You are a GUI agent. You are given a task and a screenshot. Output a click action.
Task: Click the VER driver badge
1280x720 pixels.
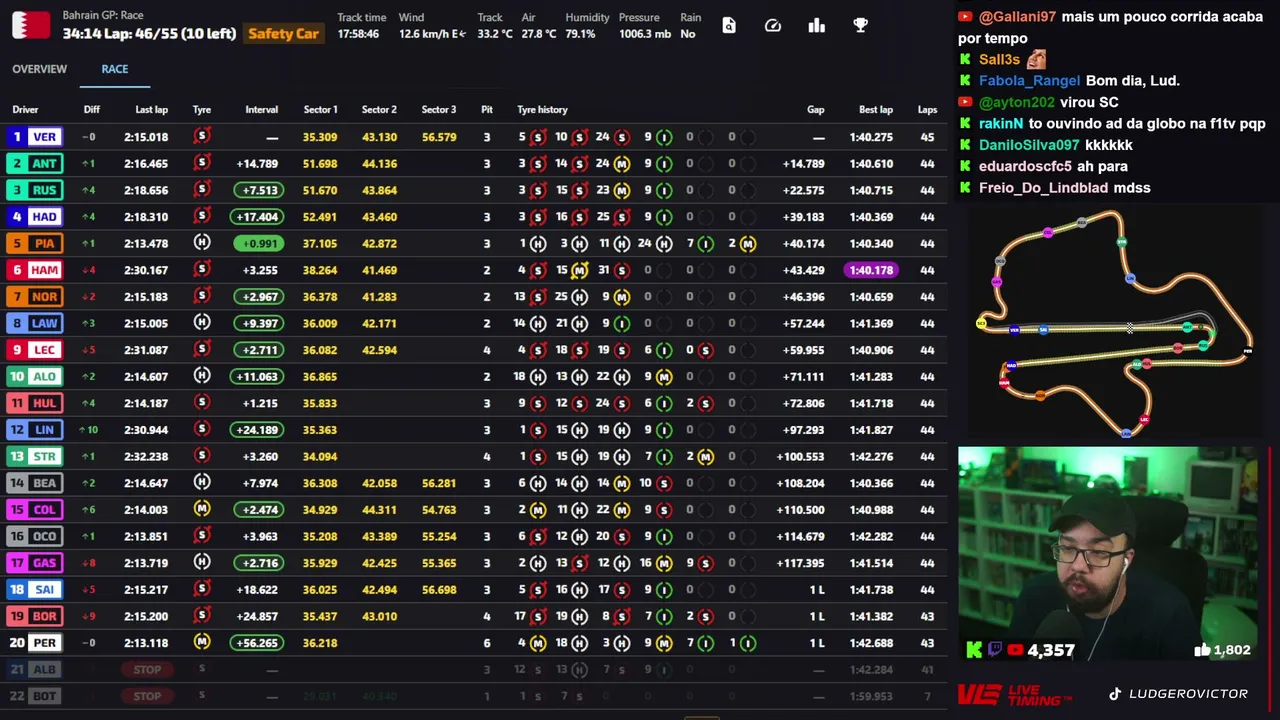[35, 137]
